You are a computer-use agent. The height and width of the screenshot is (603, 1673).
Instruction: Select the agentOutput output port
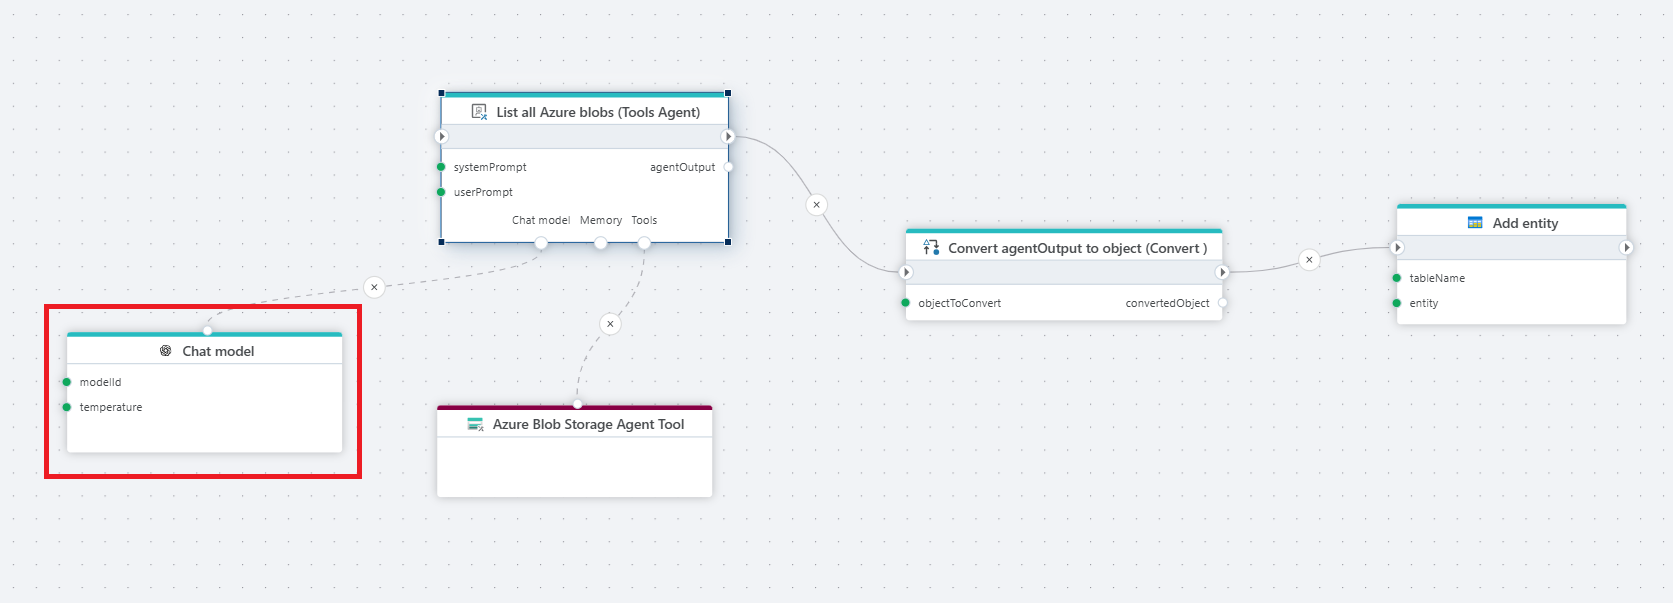point(728,167)
